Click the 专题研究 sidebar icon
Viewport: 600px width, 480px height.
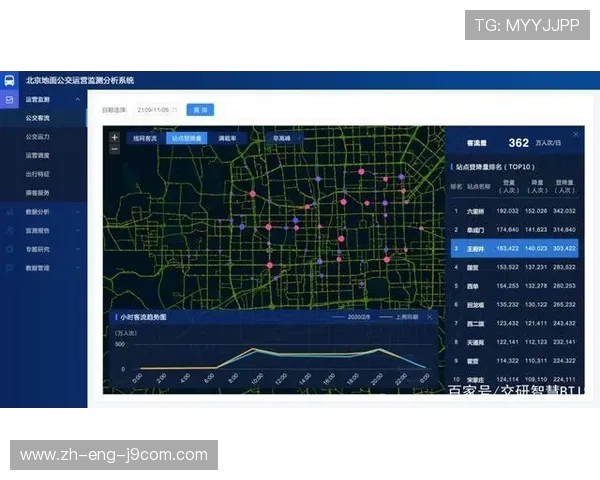[x=9, y=249]
